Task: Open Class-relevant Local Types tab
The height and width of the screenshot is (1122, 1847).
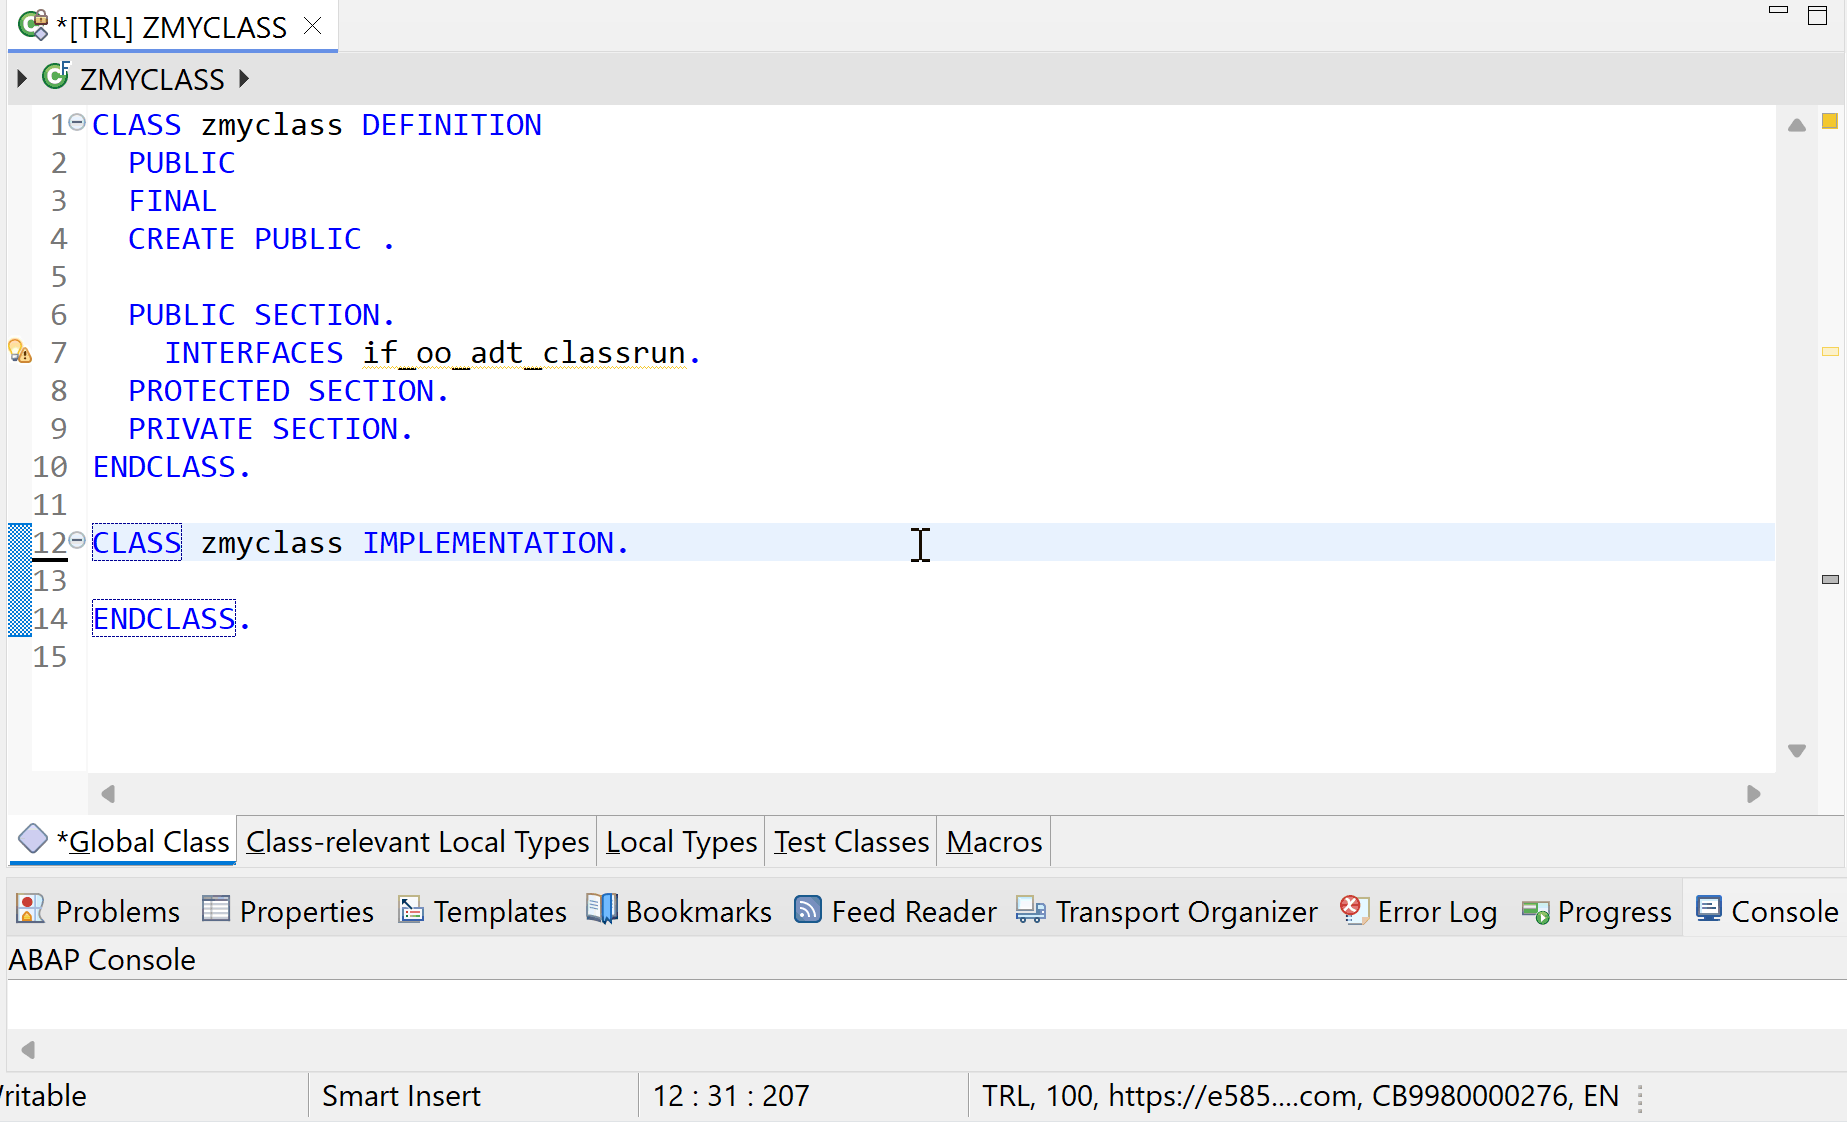Action: [417, 842]
